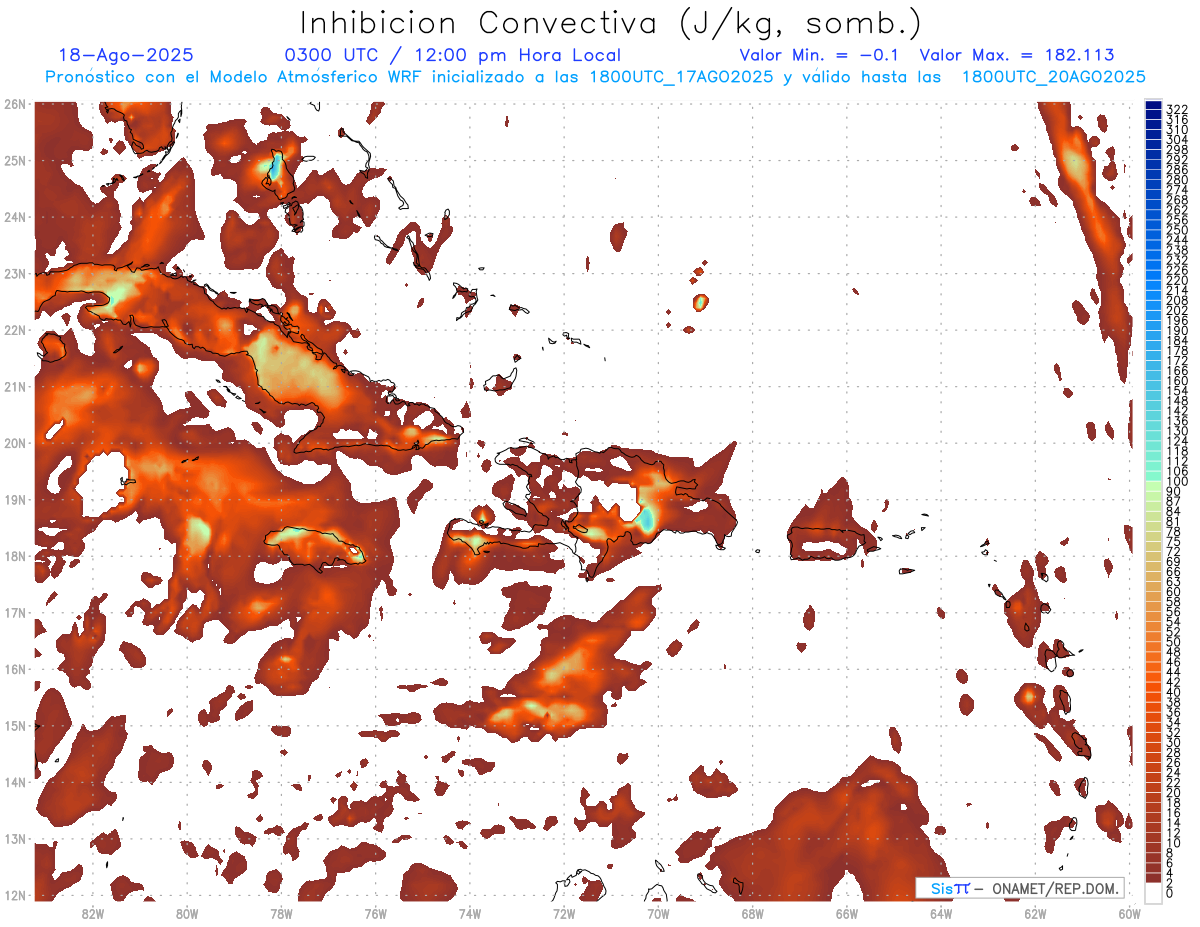
Task: Click the ONAMET/REP.DOM. watermark box
Action: [x=1019, y=888]
